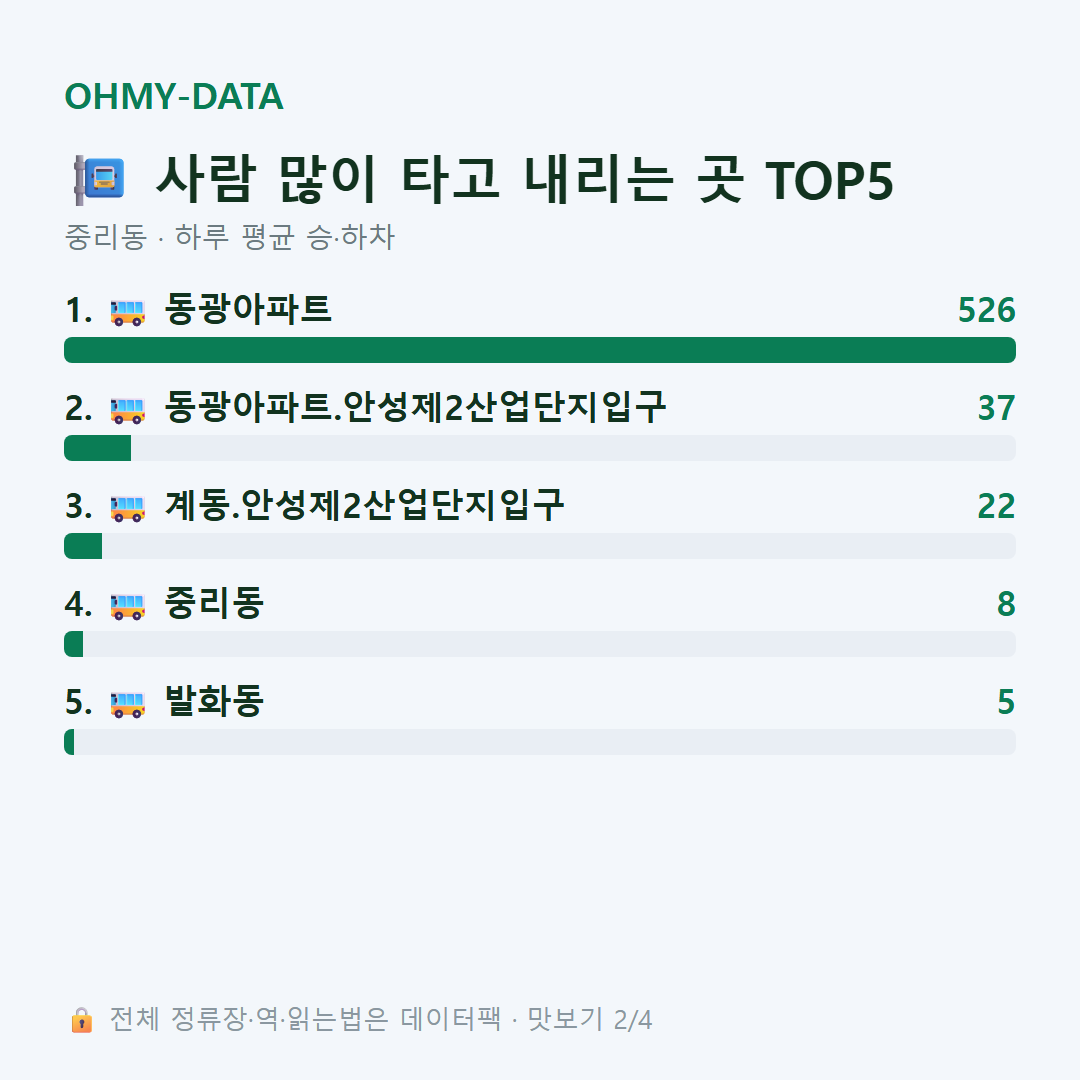Viewport: 1080px width, 1080px height.
Task: Click the bus icon beside 계동.안성제2산업단지입구
Action: coord(127,508)
